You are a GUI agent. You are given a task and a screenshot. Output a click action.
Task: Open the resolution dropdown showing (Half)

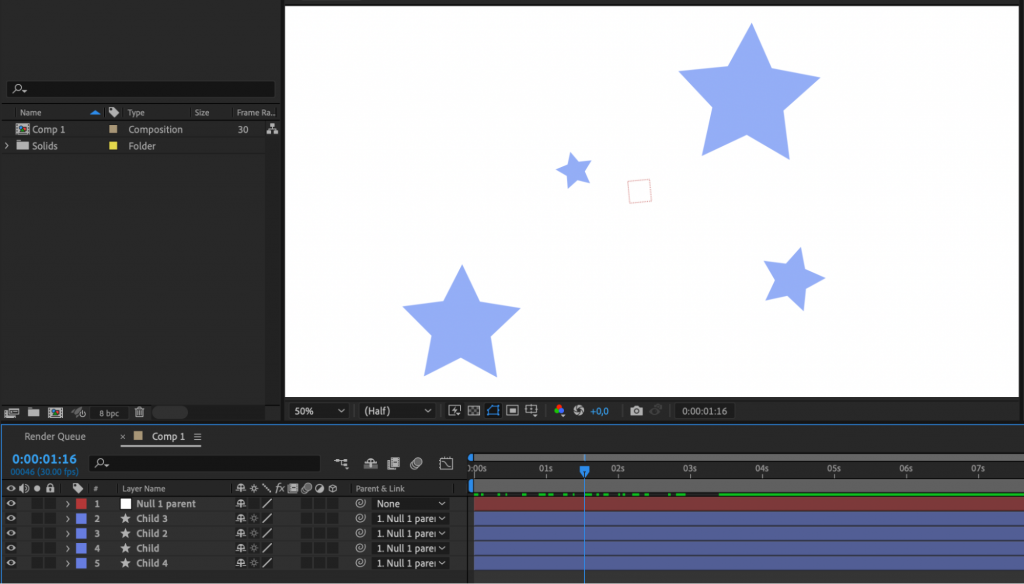[x=396, y=410]
